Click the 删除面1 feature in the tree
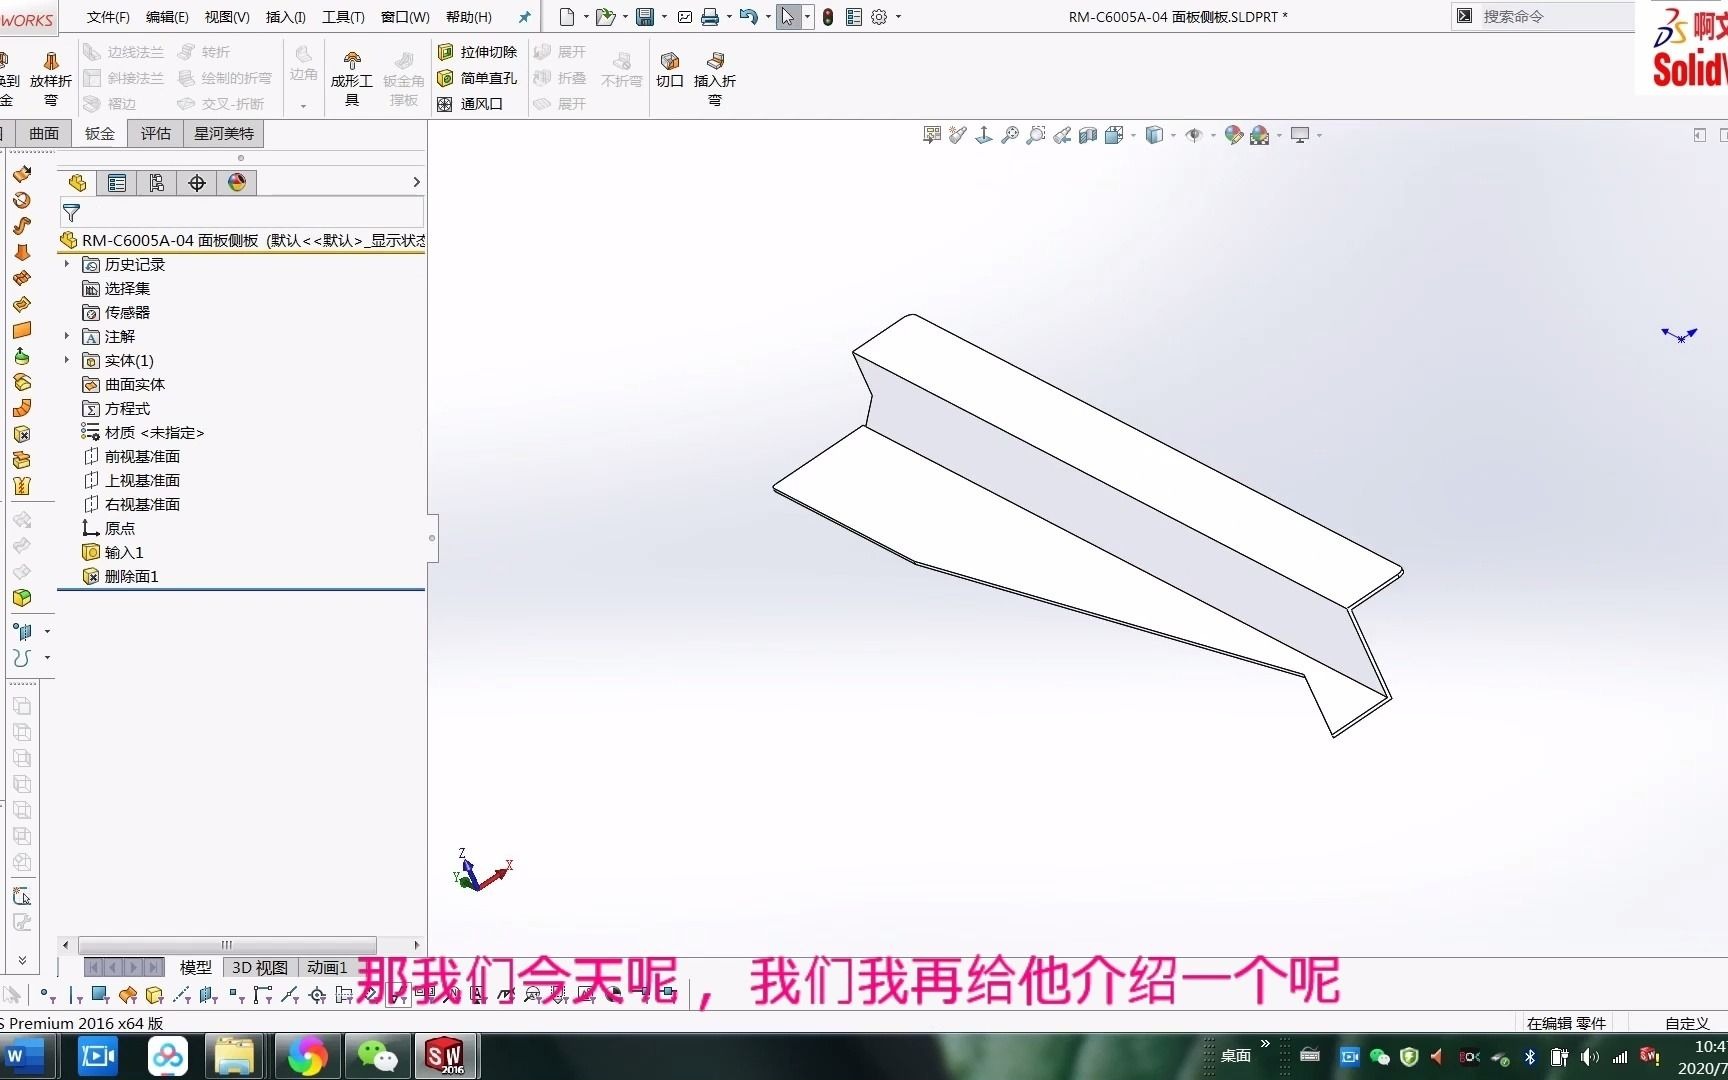1728x1080 pixels. point(130,576)
